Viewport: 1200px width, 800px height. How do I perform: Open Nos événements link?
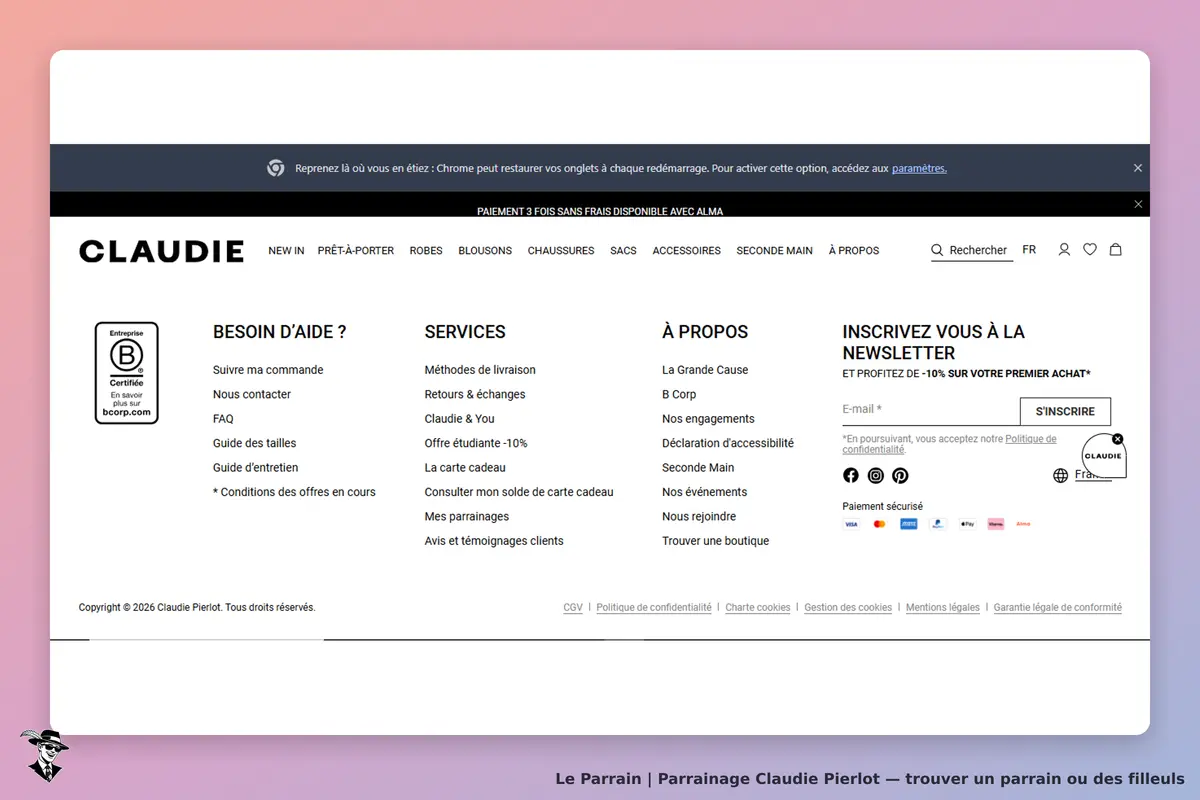705,492
